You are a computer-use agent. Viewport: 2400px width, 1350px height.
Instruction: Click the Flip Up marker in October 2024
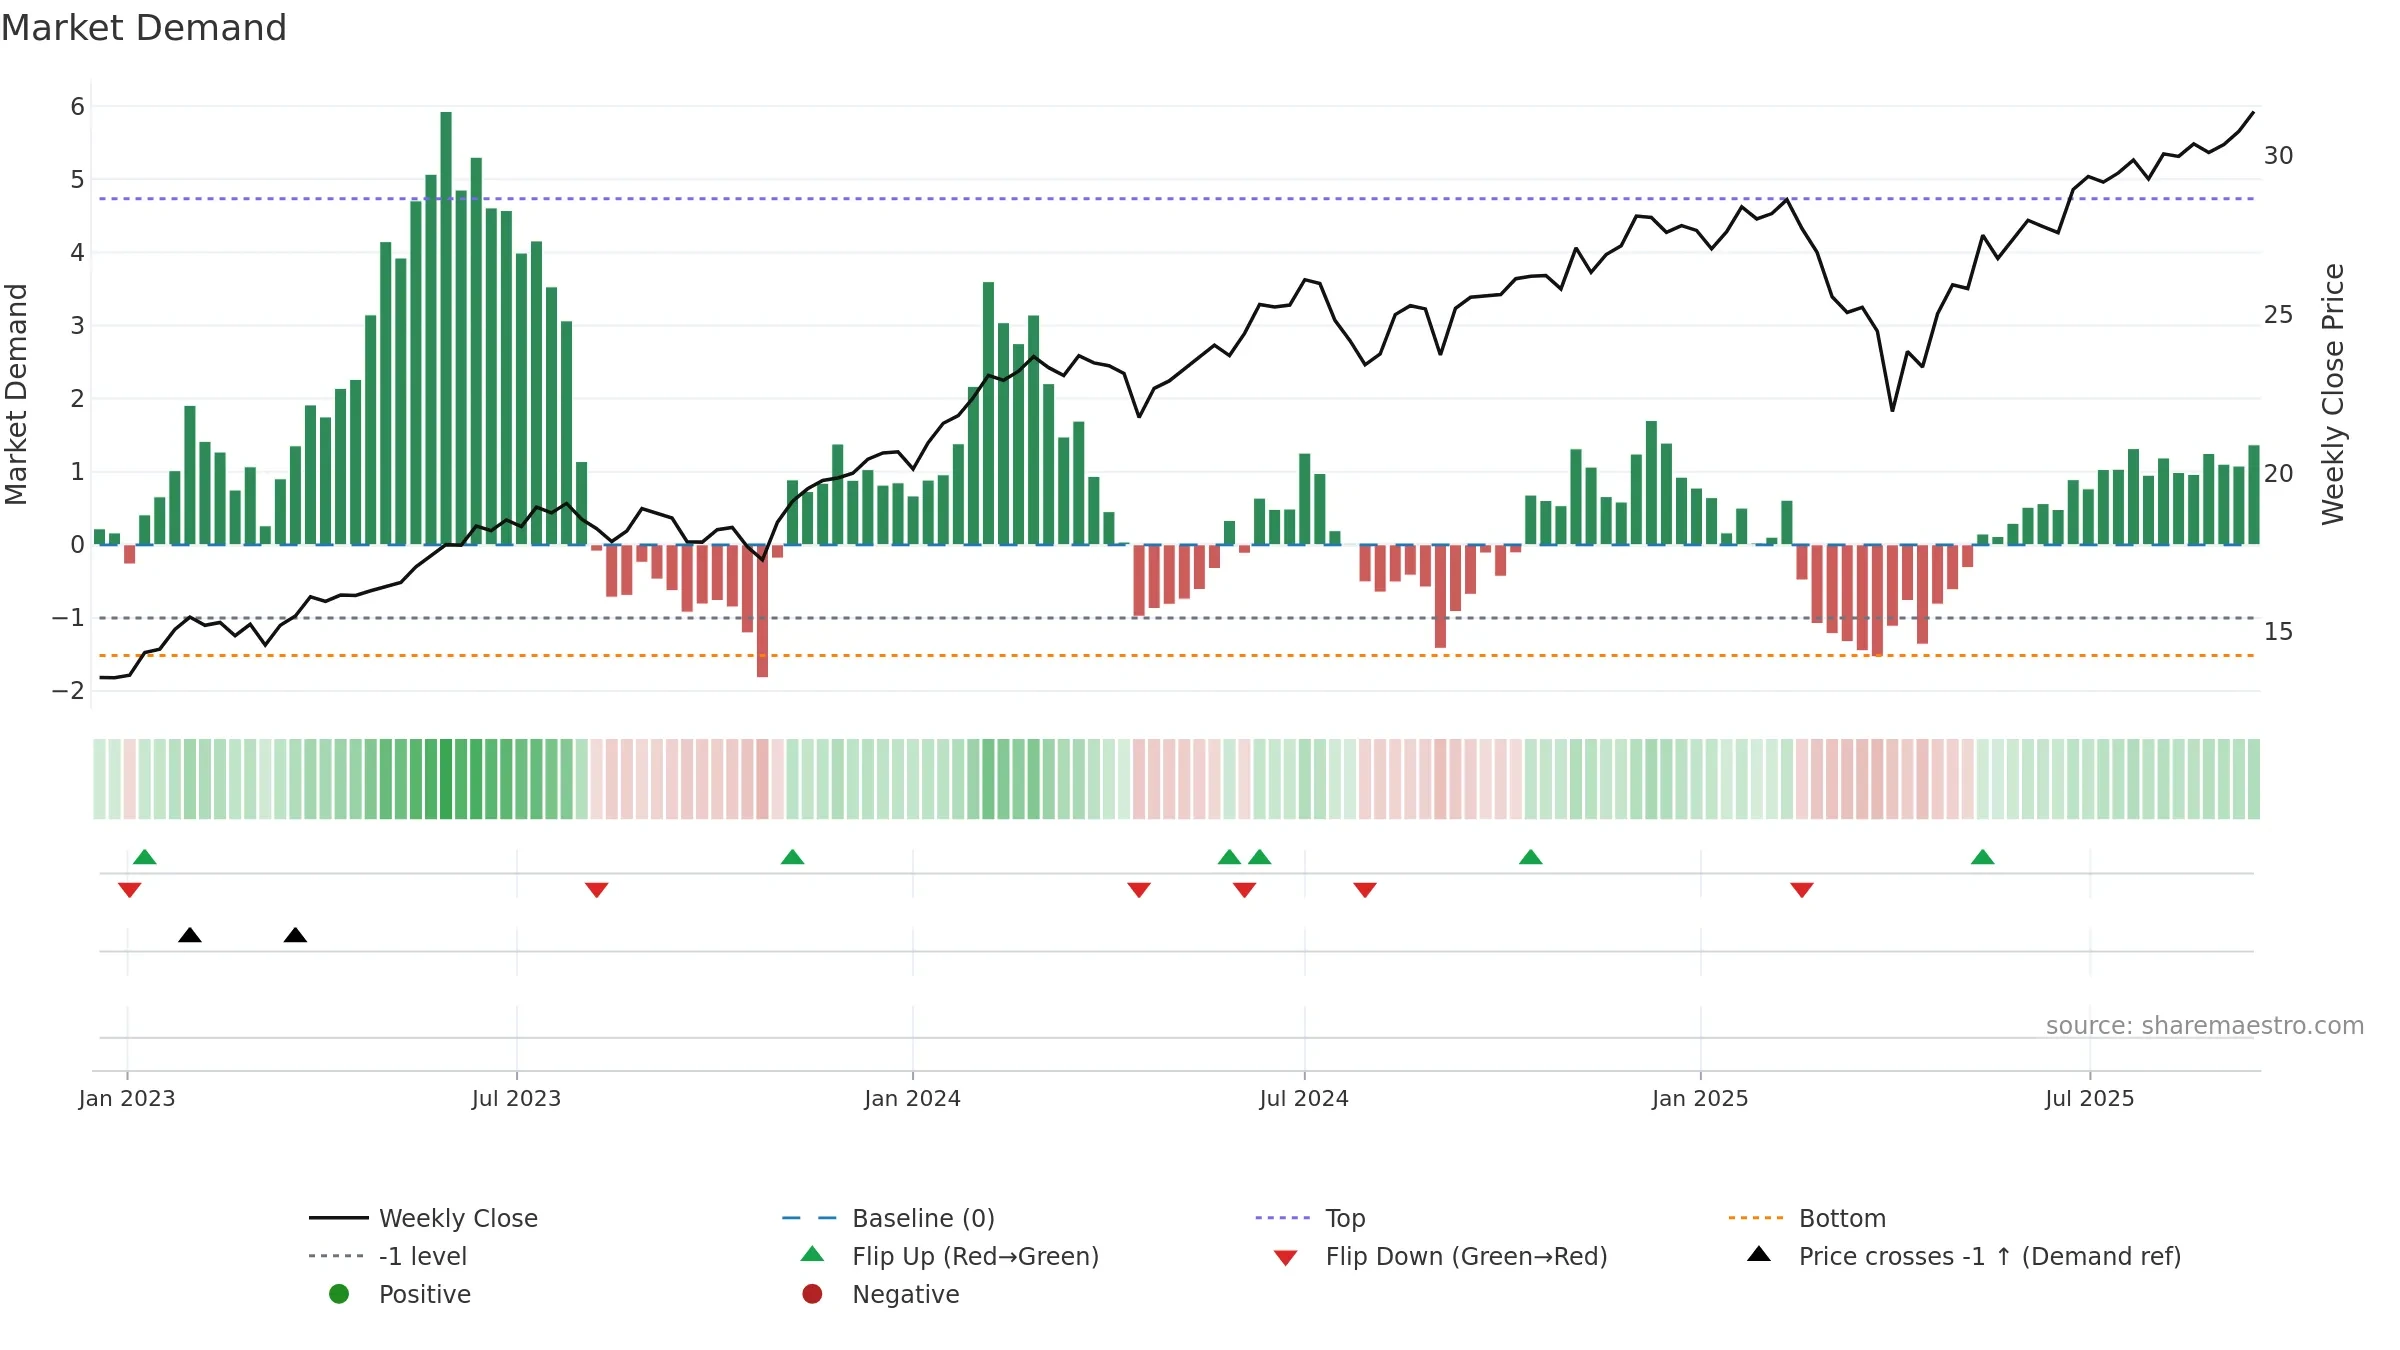(1531, 857)
